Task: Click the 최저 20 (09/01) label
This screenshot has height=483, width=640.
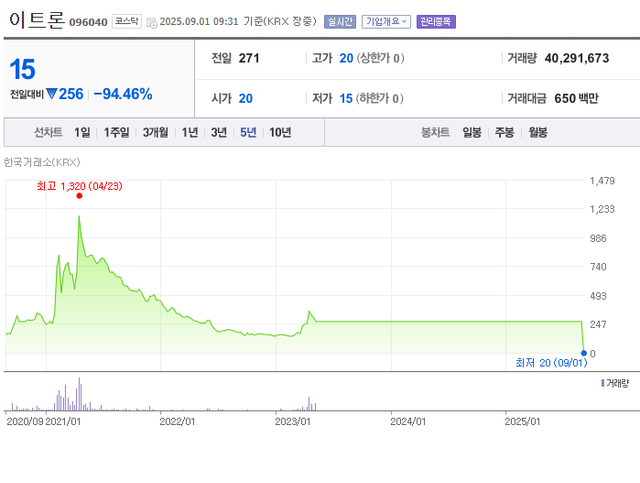Action: tap(551, 363)
